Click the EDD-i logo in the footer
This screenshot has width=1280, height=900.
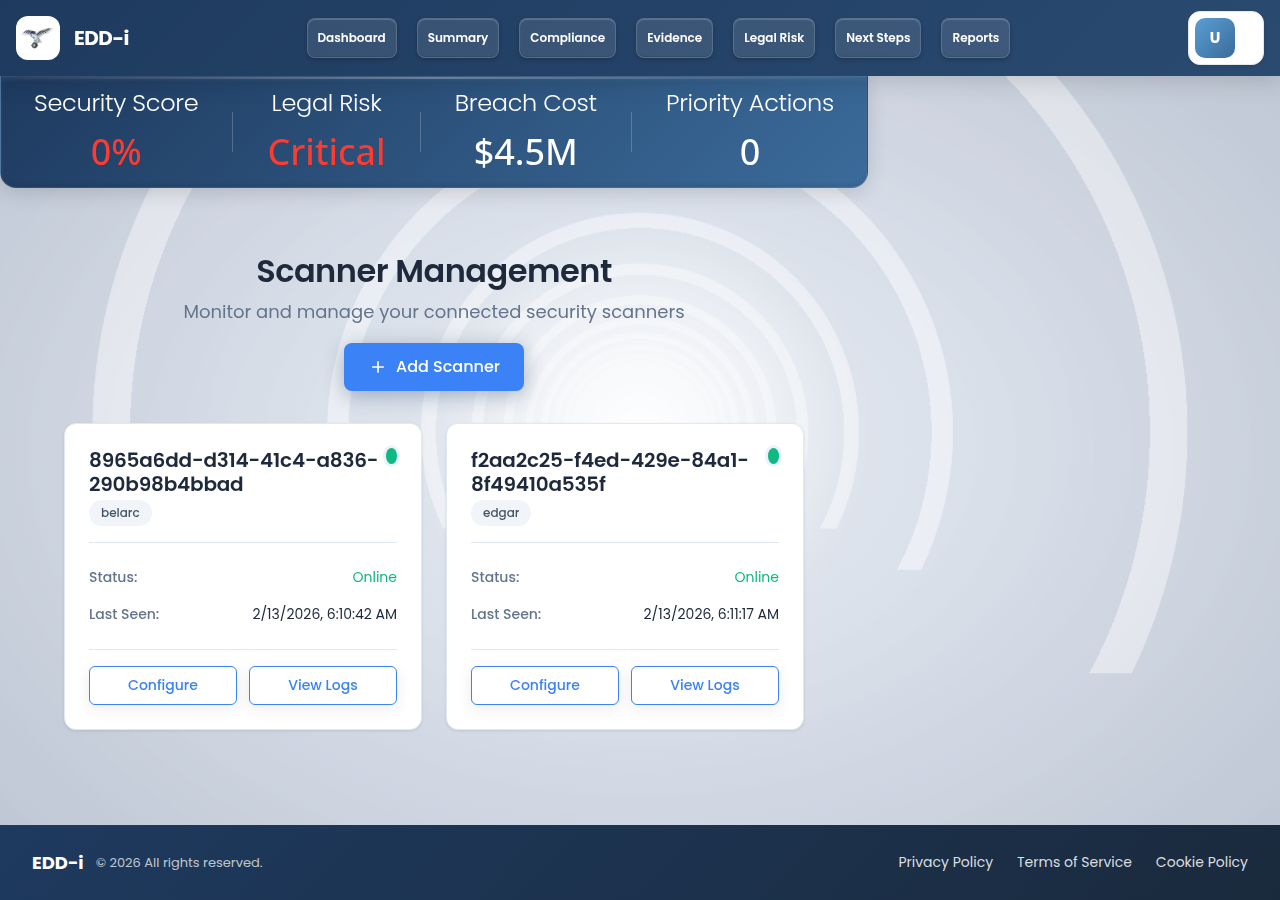point(58,861)
